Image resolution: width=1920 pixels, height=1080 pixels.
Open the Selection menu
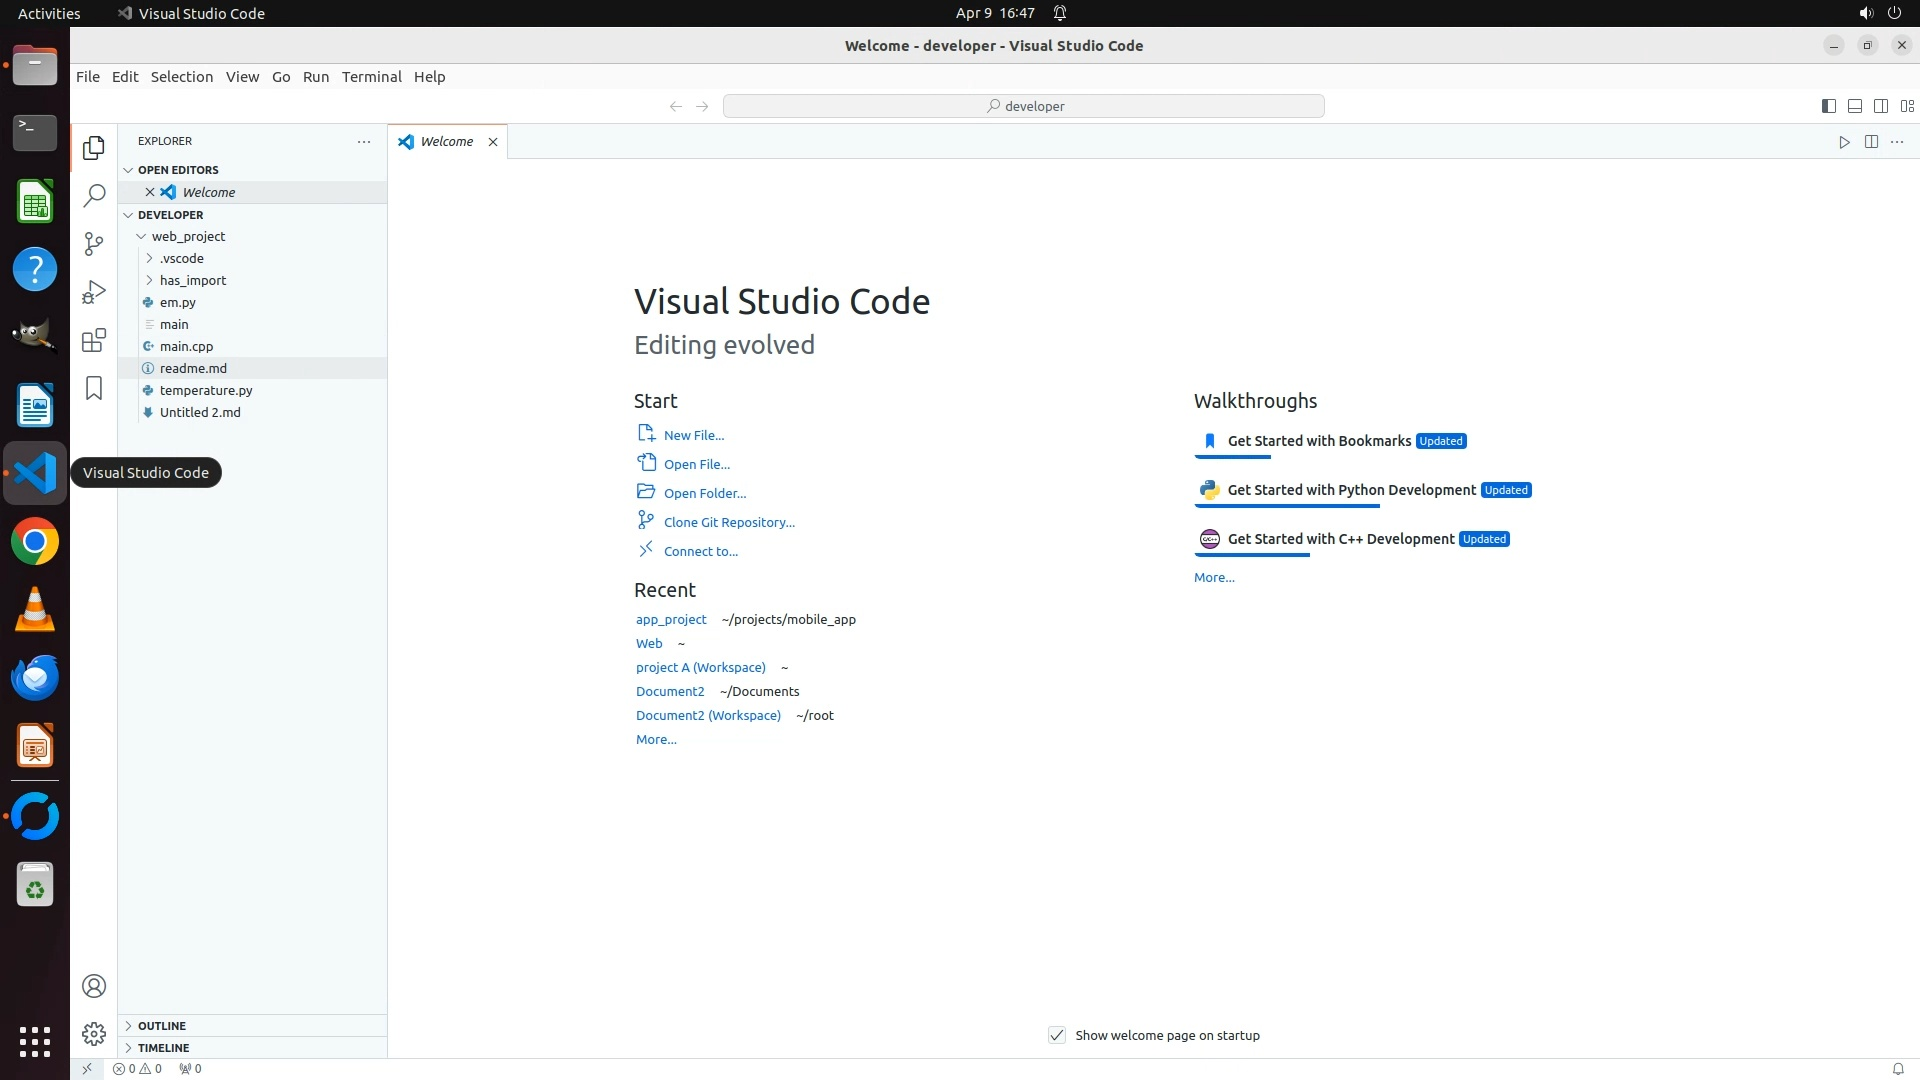click(x=181, y=77)
